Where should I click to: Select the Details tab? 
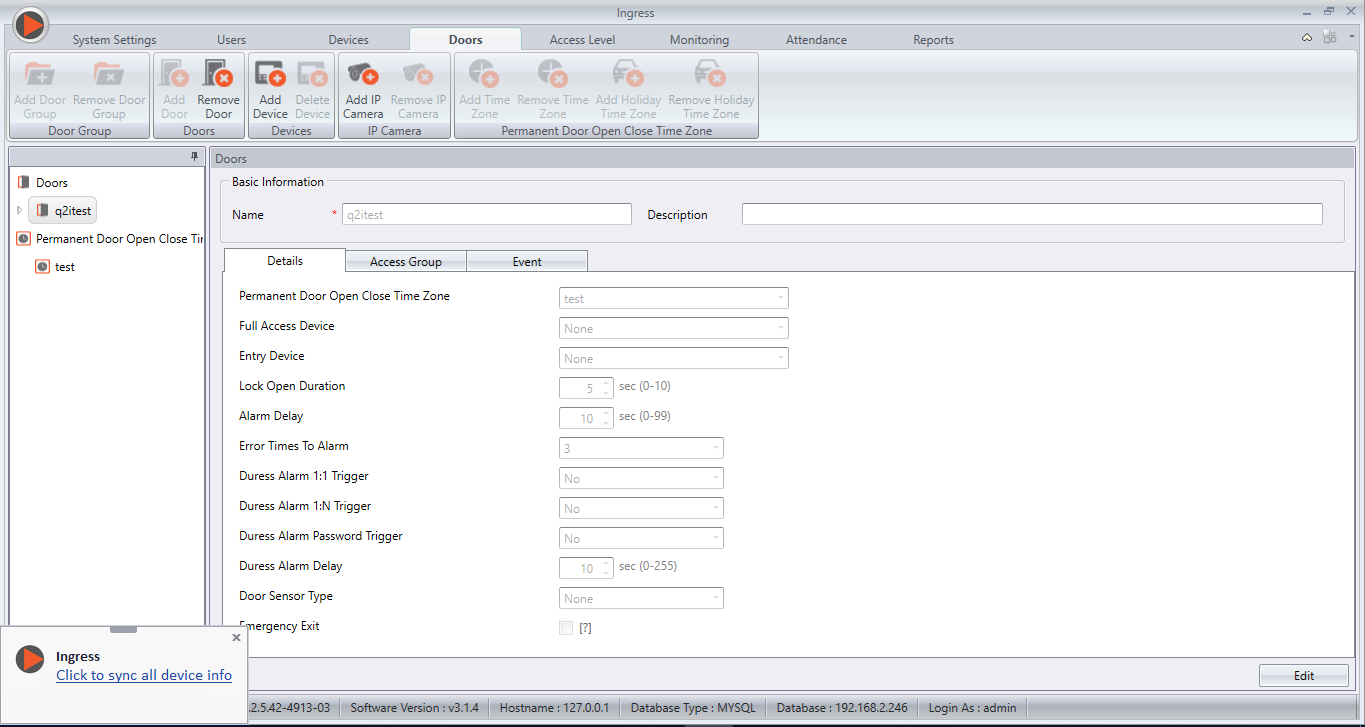[285, 260]
